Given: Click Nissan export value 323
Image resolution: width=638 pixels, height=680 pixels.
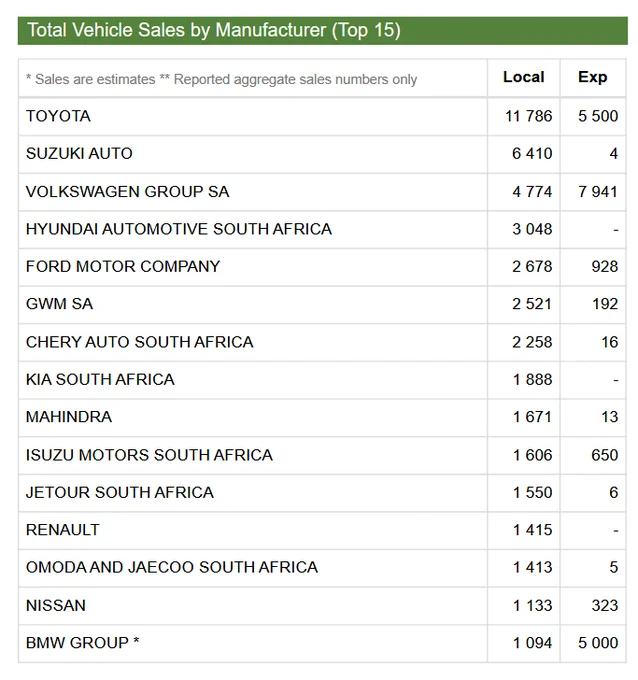Looking at the screenshot, I should (605, 605).
